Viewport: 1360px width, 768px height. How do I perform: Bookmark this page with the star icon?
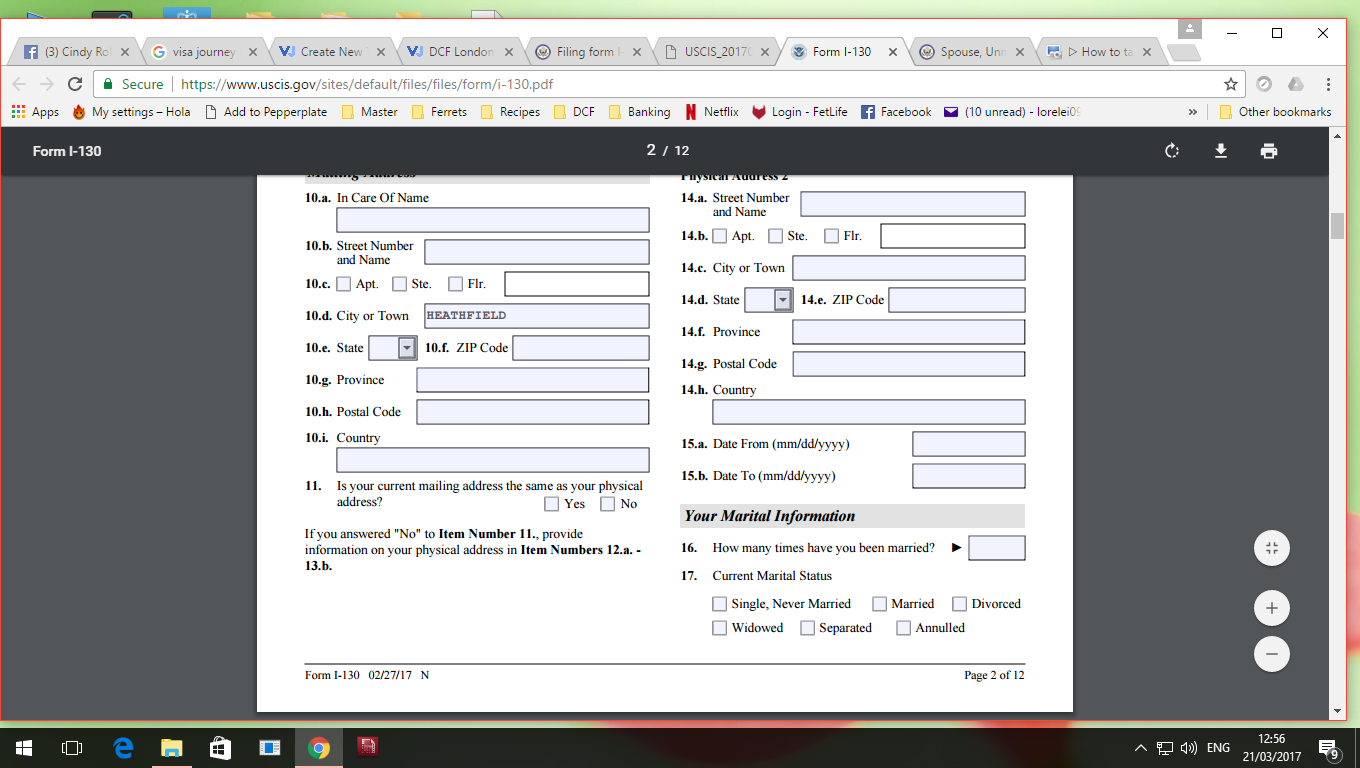[x=1231, y=84]
